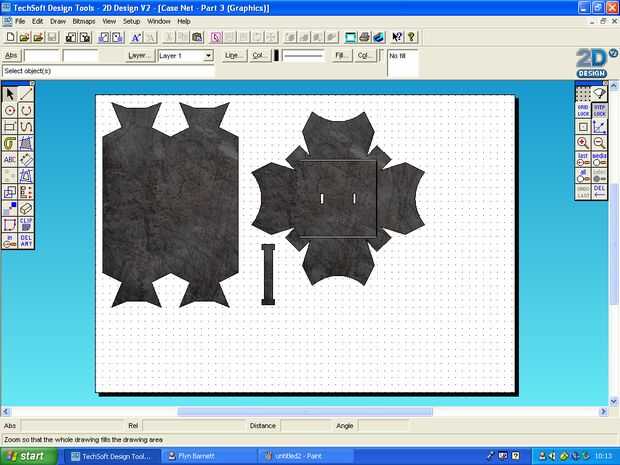Viewport: 620px width, 465px height.
Task: Open the Help menu
Action: tap(183, 21)
